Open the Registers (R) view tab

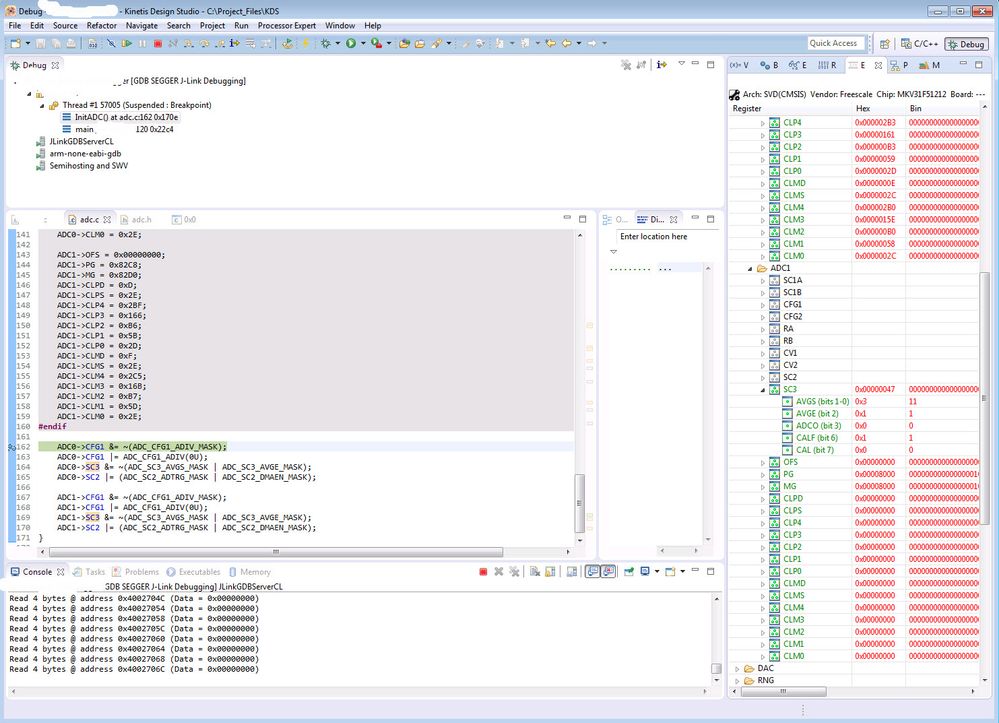pos(827,65)
